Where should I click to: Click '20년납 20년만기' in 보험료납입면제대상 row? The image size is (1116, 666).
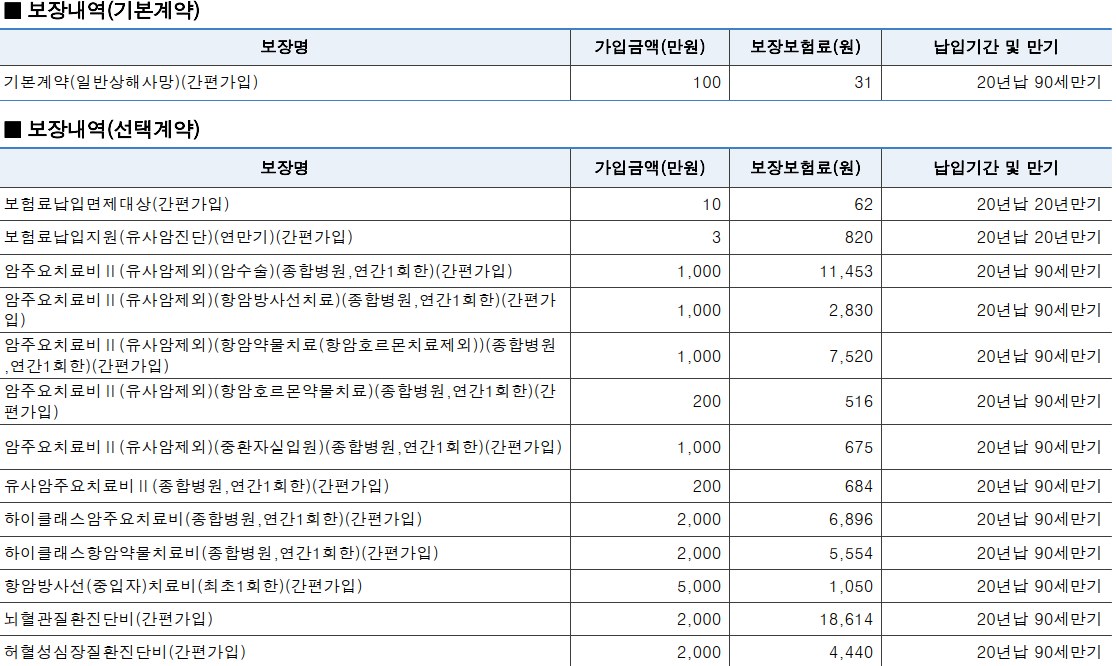(1038, 205)
